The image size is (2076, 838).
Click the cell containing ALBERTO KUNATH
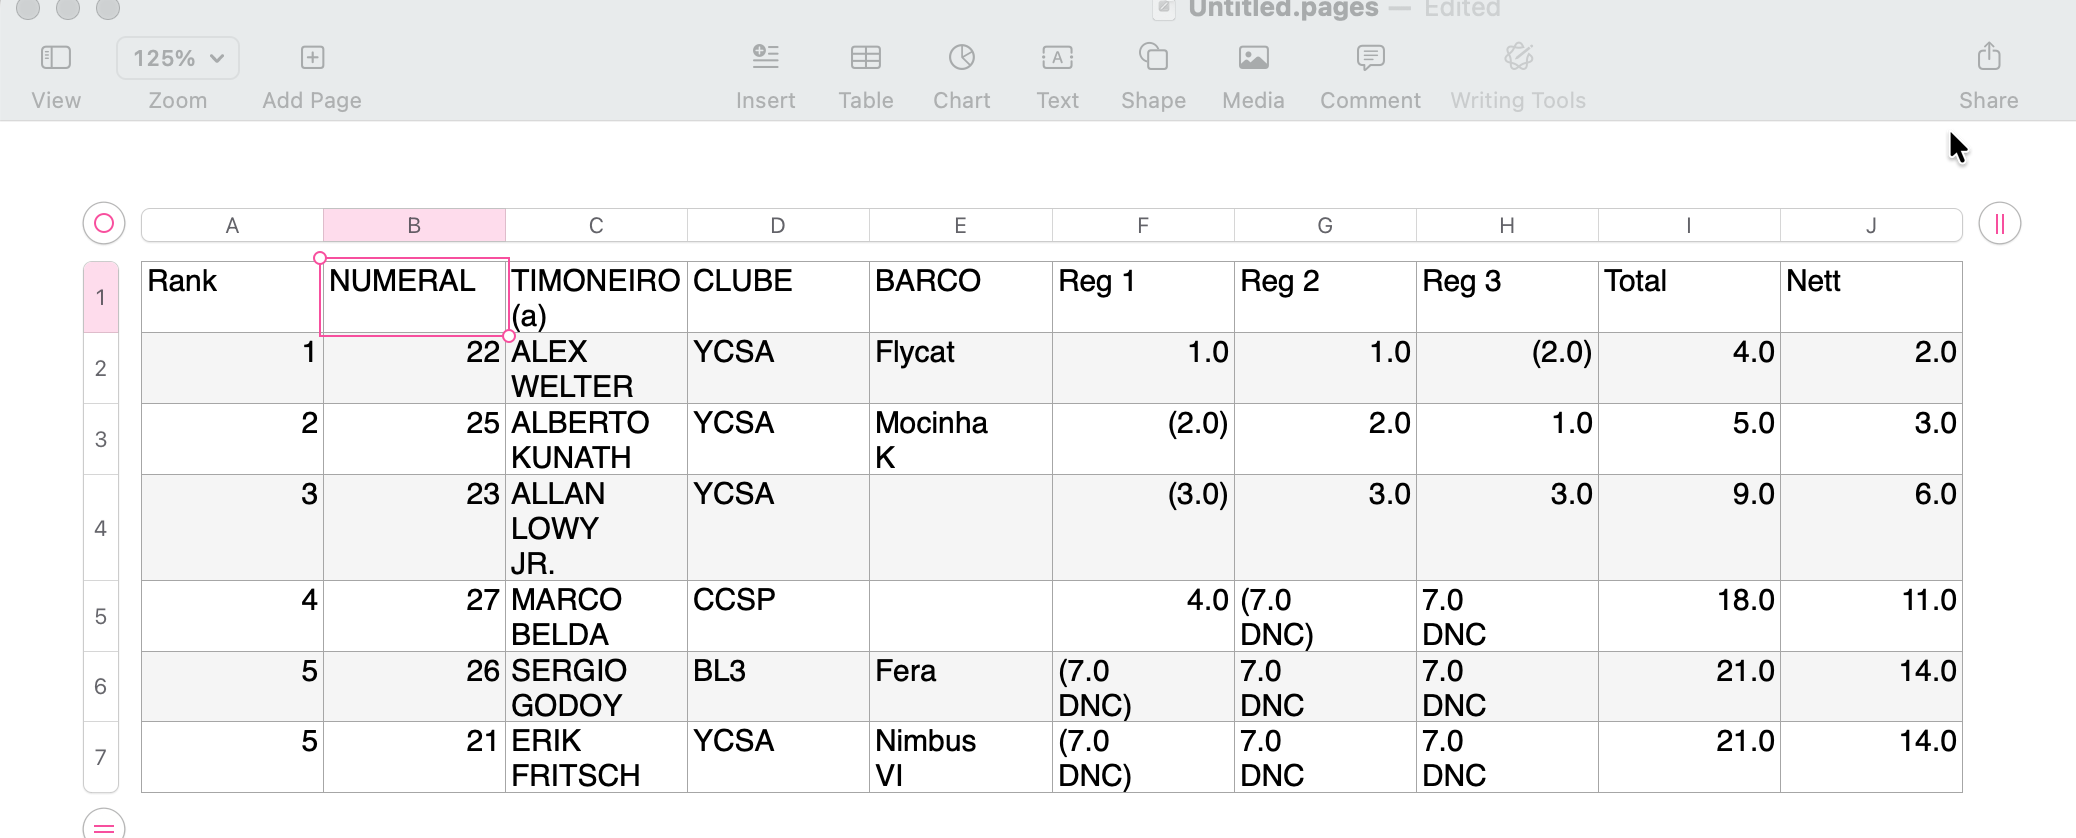(595, 439)
